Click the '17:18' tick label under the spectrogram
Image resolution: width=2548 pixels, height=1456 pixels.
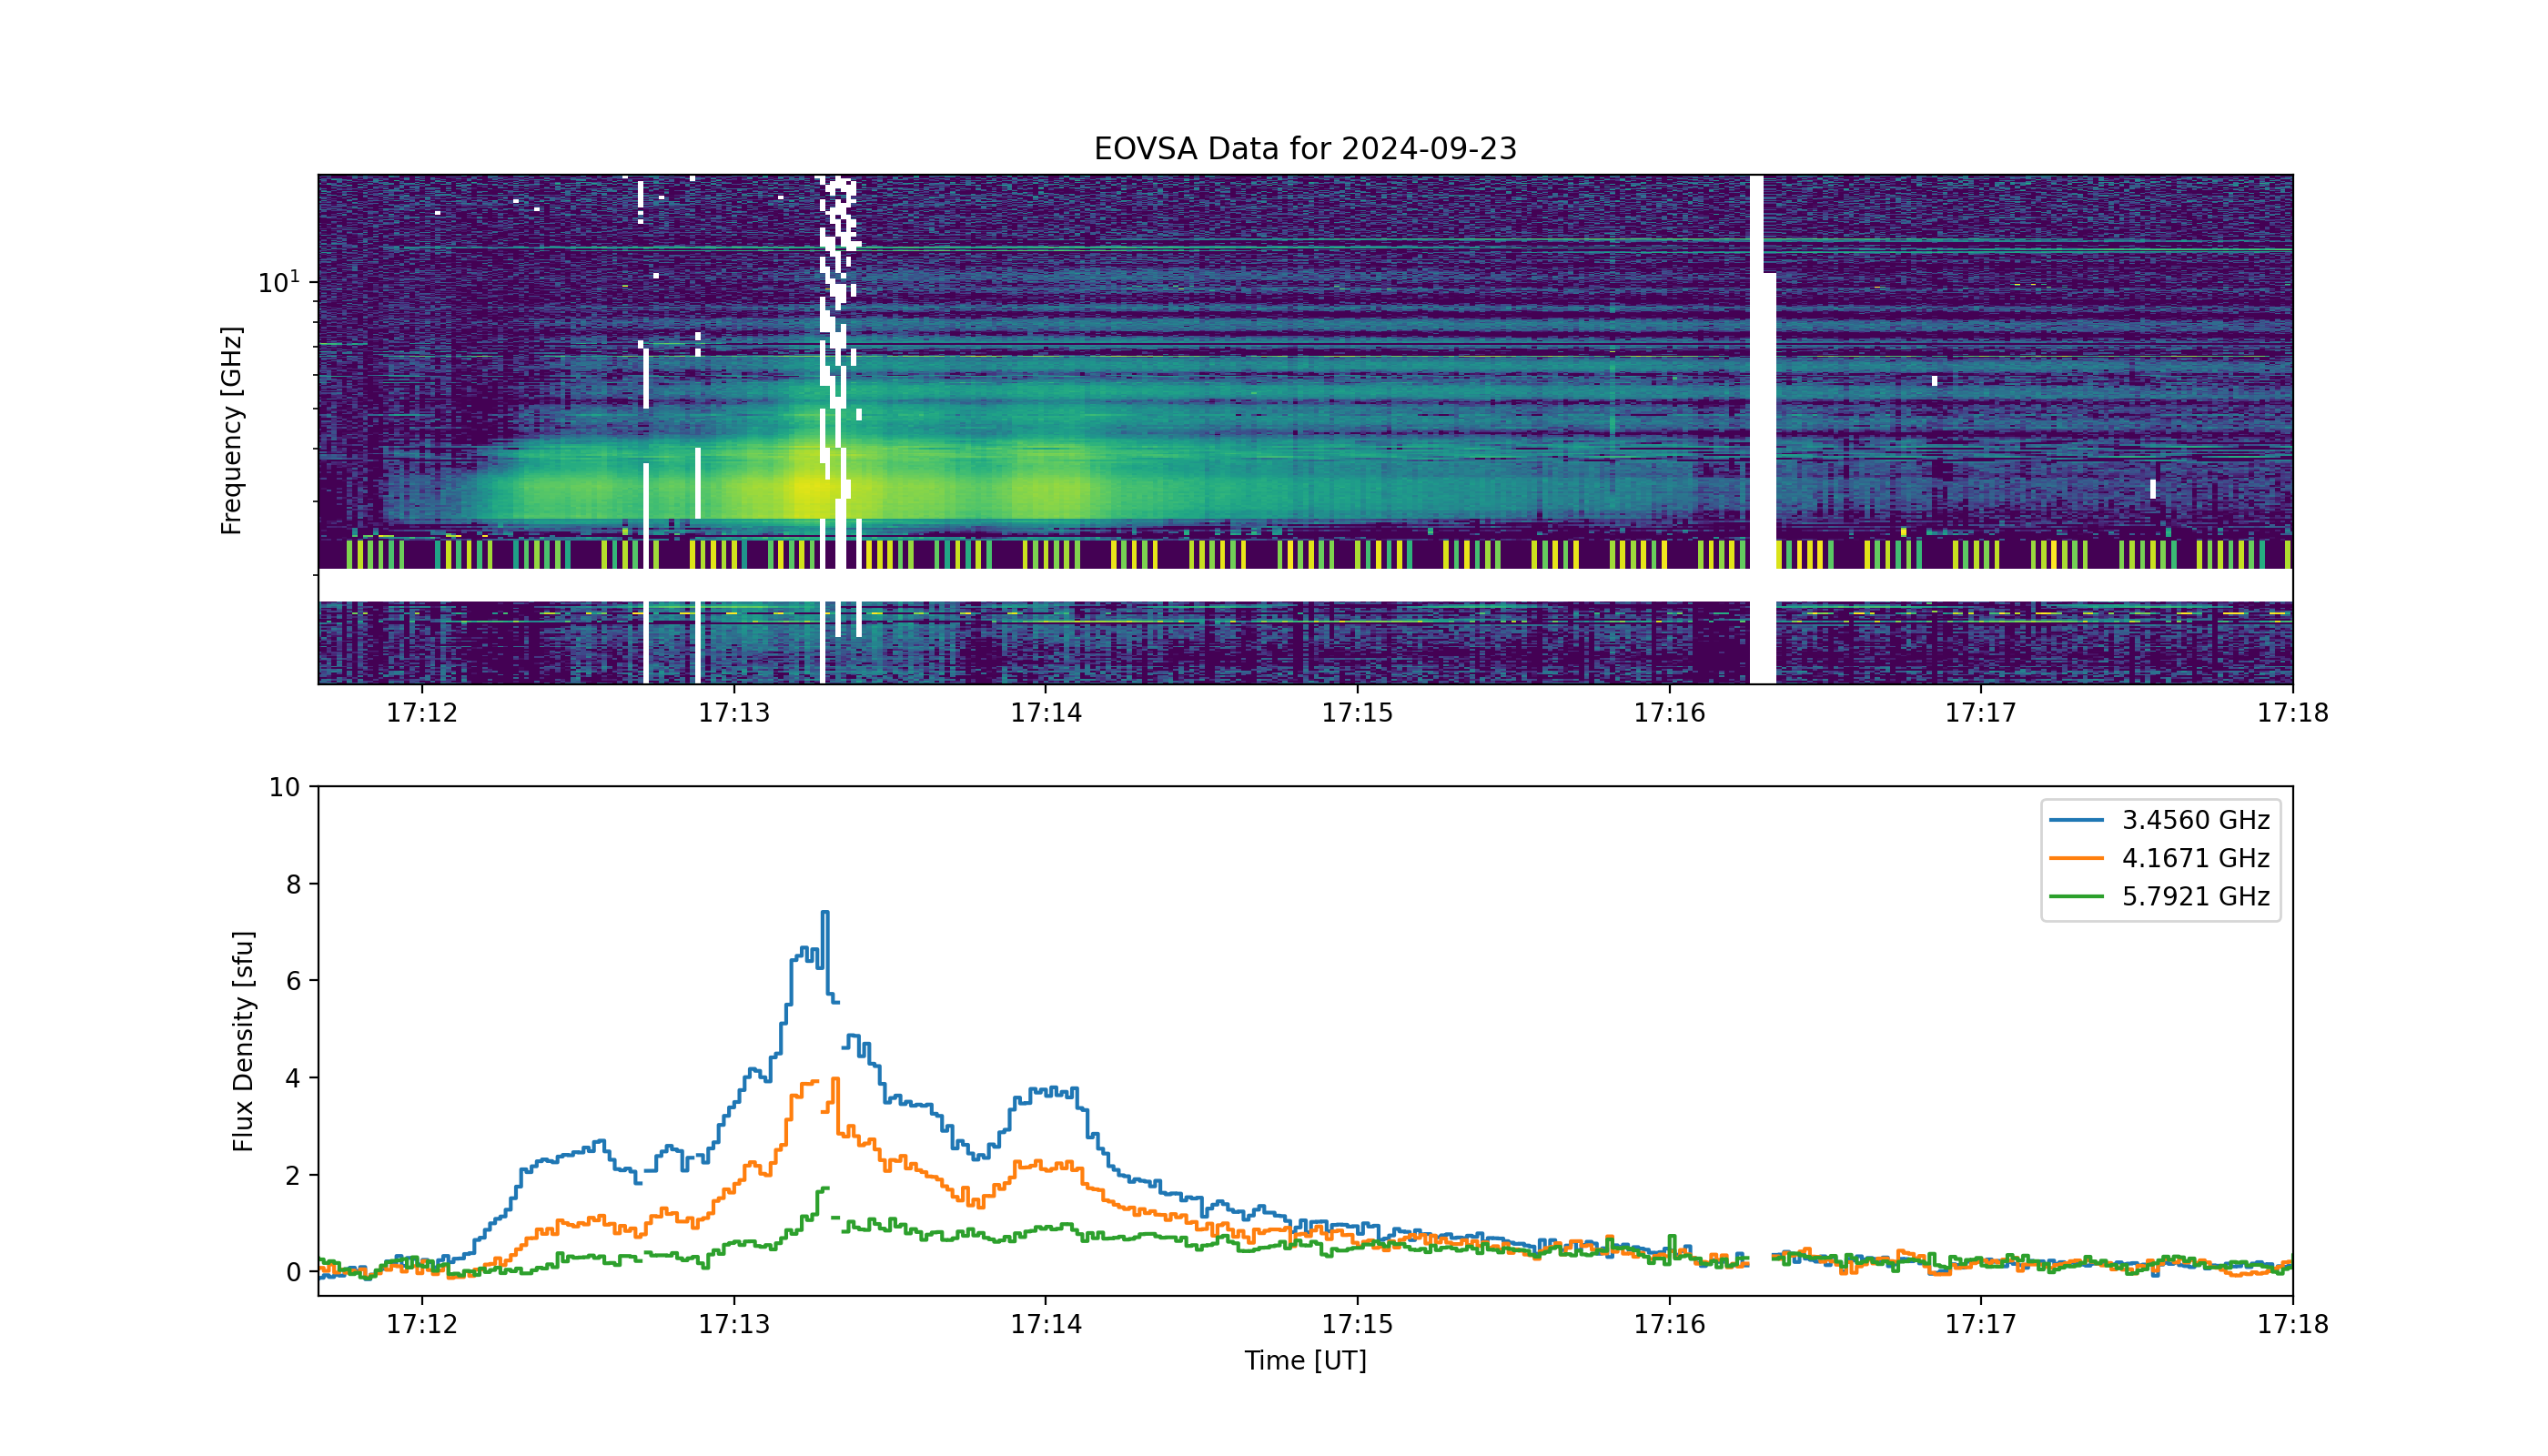[2293, 713]
